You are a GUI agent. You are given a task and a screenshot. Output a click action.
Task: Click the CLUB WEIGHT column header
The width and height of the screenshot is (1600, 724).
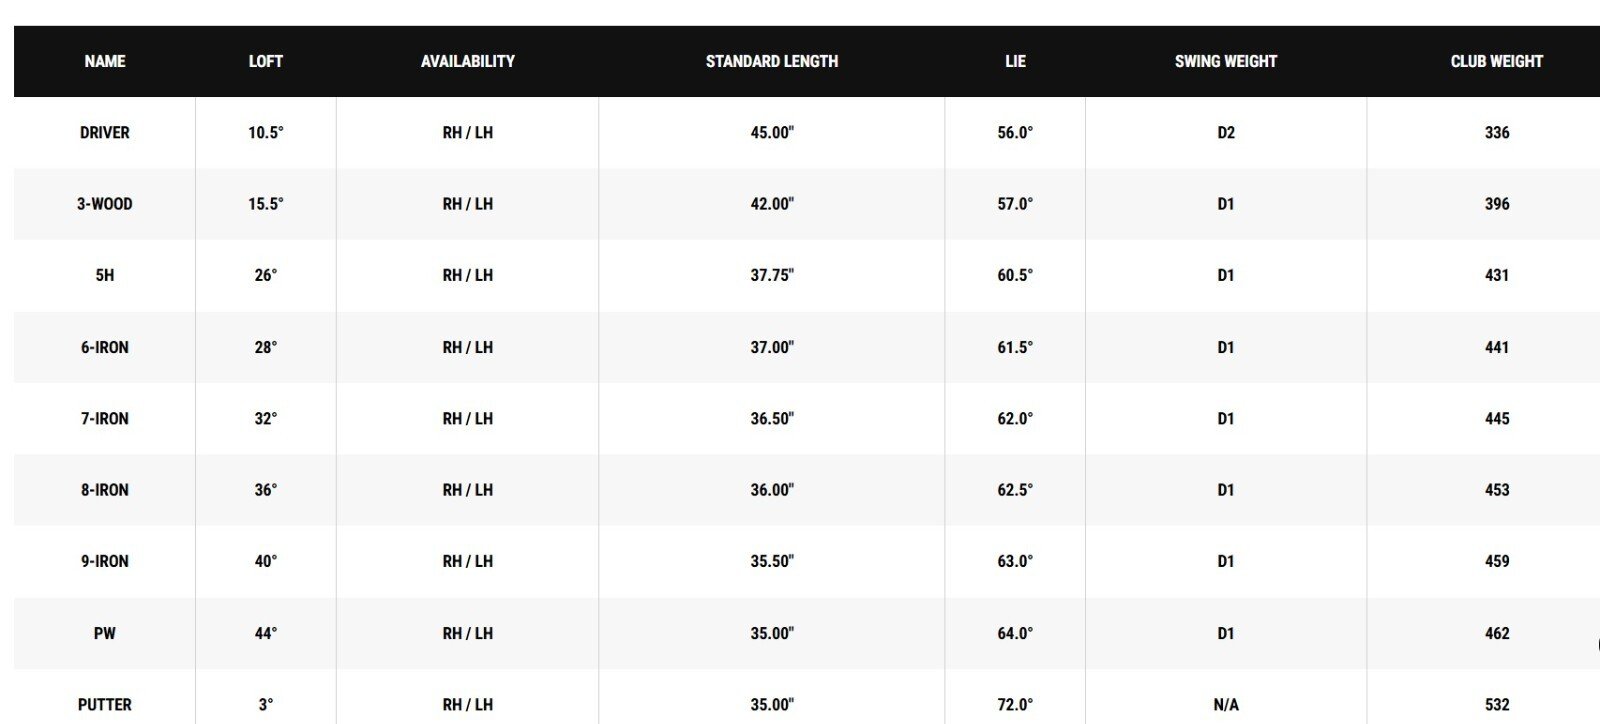tap(1497, 61)
